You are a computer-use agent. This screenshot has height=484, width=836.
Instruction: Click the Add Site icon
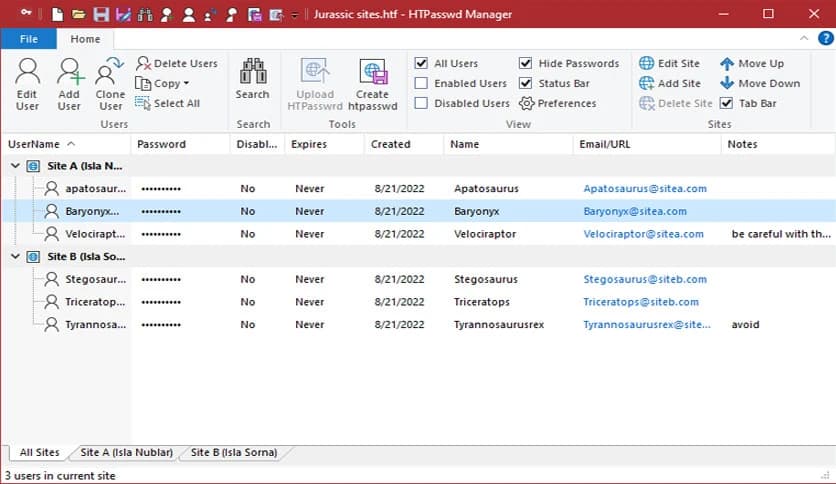[x=647, y=84]
